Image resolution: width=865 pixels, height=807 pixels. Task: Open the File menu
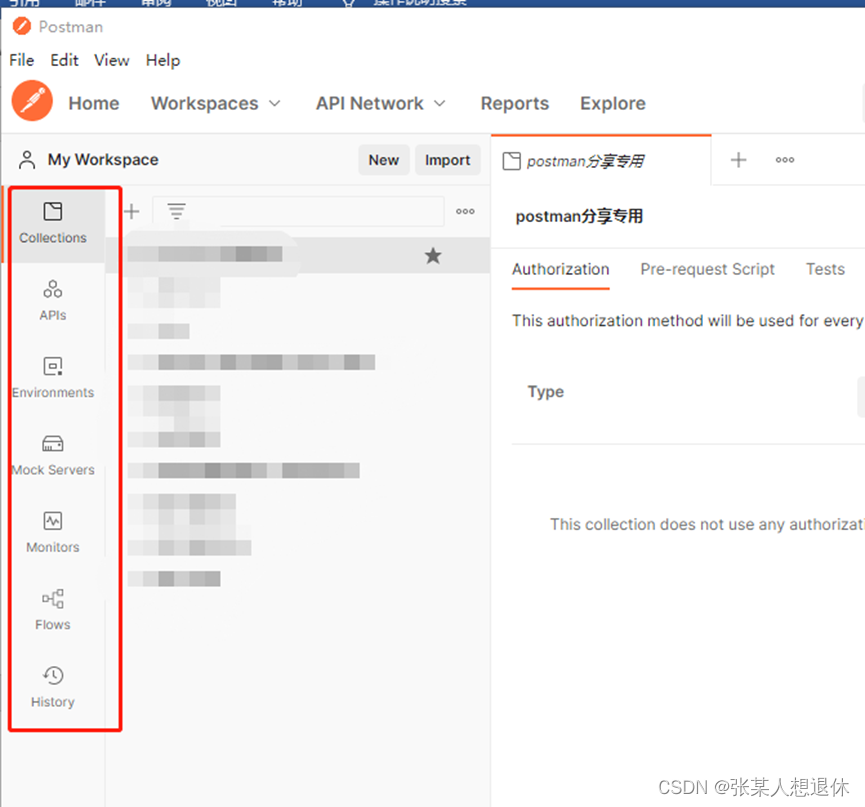(22, 60)
